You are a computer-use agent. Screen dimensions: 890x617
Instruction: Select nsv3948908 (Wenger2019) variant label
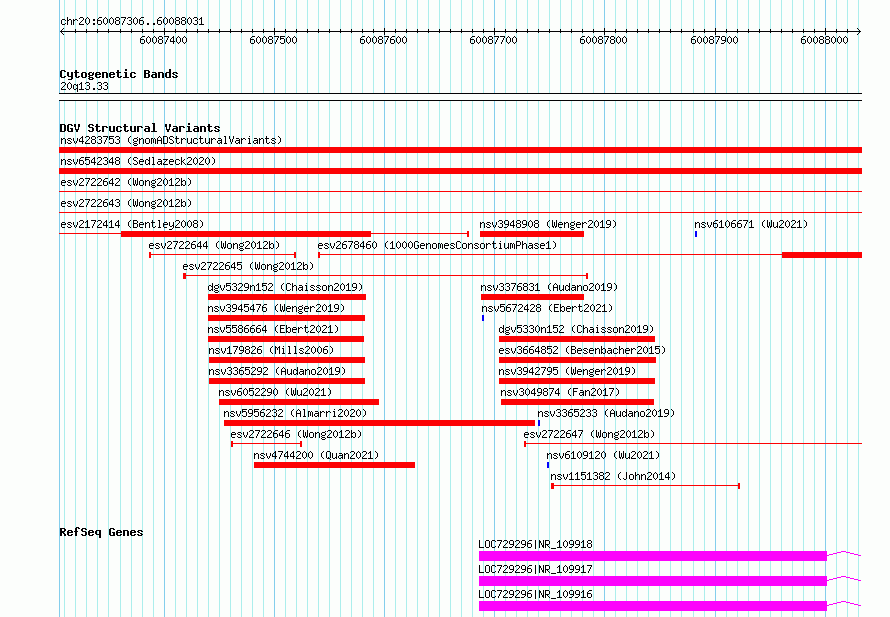pos(548,224)
